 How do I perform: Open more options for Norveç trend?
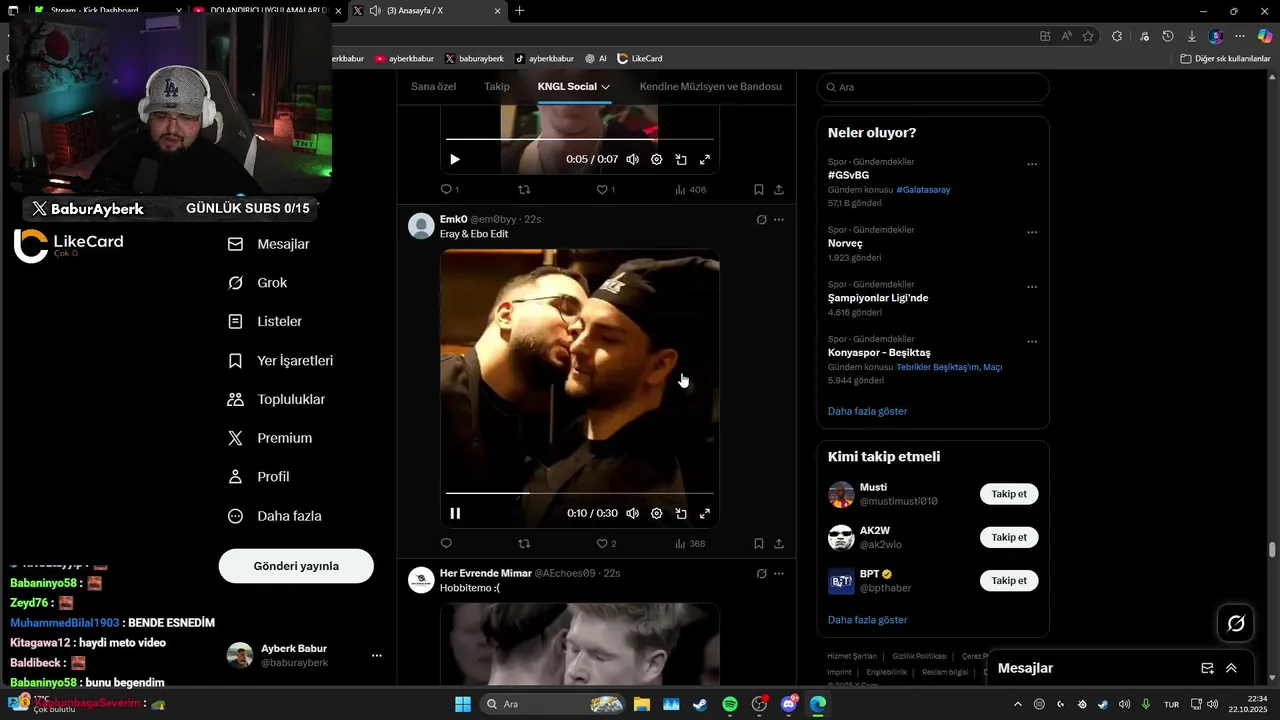coord(1032,232)
